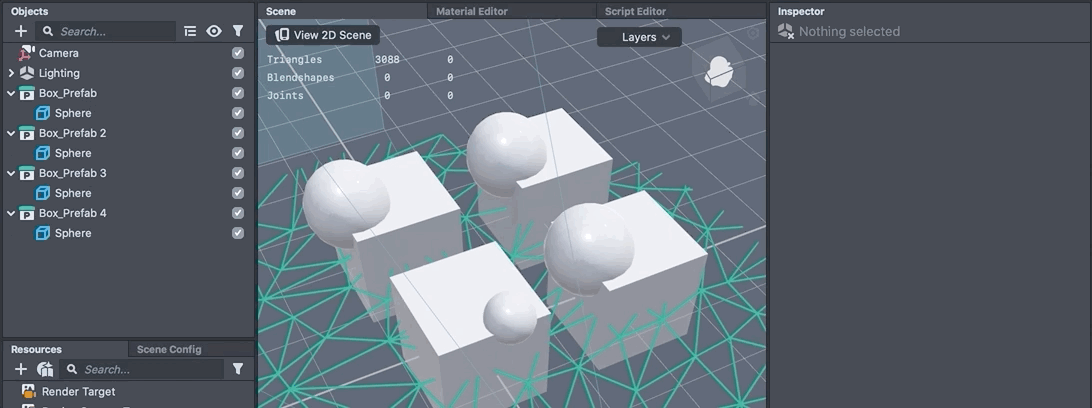Disable the Lighting object checkbox
The height and width of the screenshot is (408, 1092).
(x=238, y=73)
